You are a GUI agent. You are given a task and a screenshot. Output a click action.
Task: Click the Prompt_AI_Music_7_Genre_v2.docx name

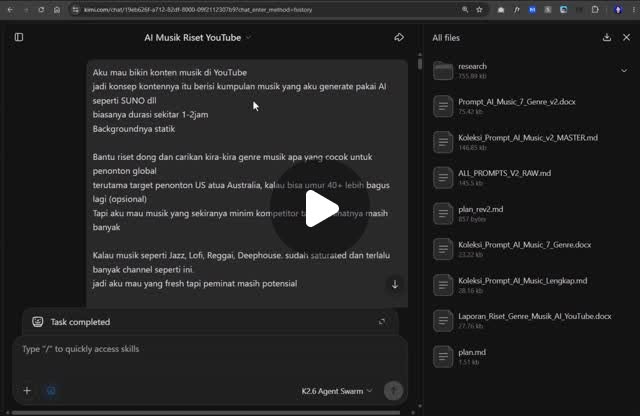pos(517,102)
